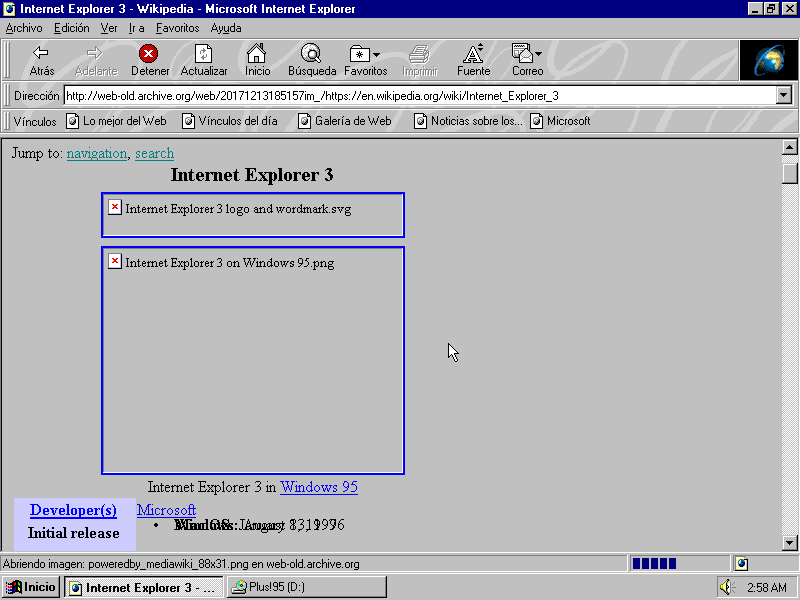Click the animated globe logo in toolbar corner

tap(768, 60)
